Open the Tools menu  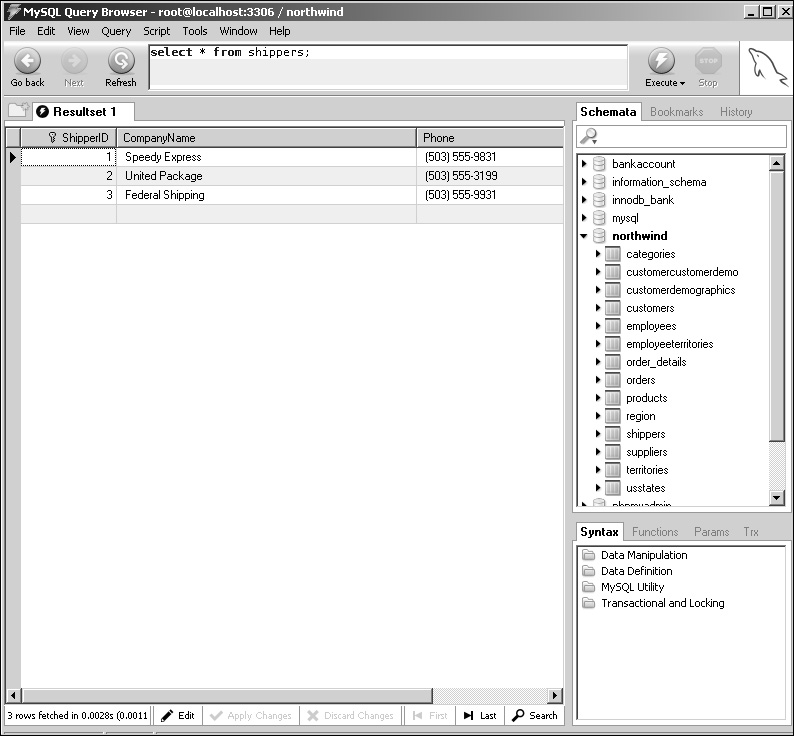[x=195, y=31]
